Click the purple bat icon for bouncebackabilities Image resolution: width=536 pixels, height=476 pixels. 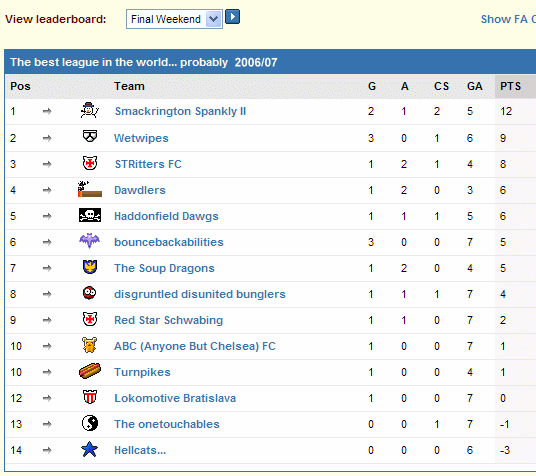point(90,241)
